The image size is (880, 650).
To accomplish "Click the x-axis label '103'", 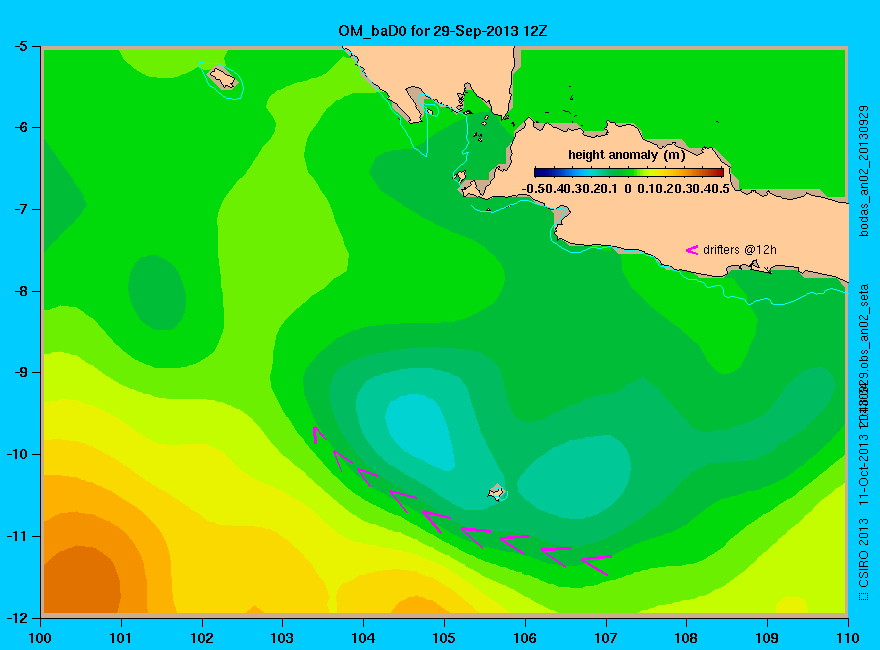I will click(x=282, y=638).
